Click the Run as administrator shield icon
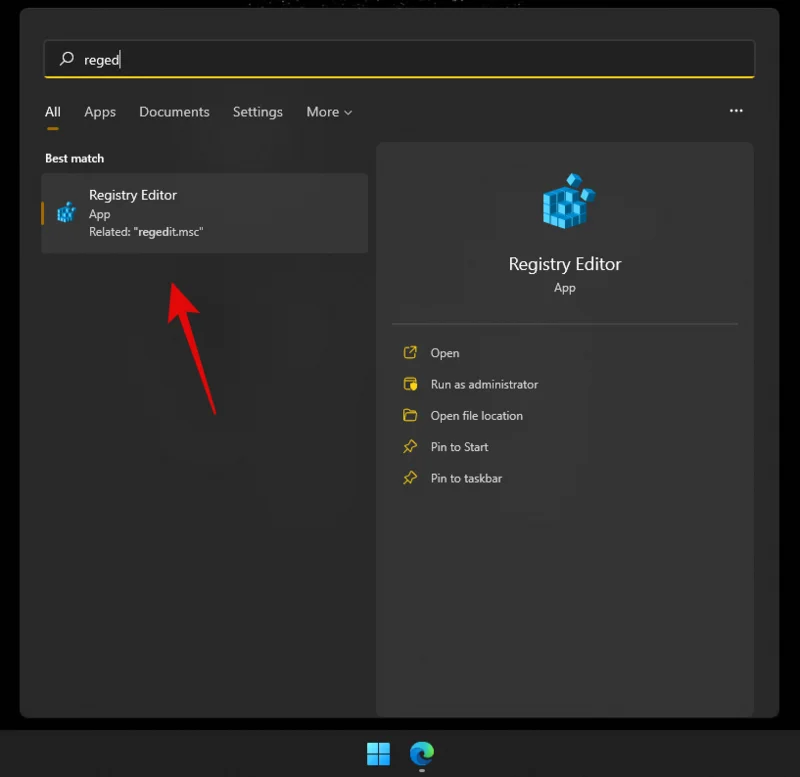800x777 pixels. (x=410, y=384)
